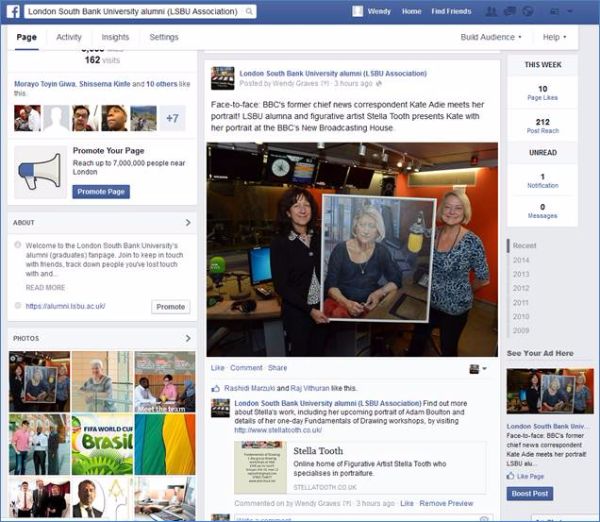
Task: Click the 3 hours ago post timestamp
Action: click(353, 83)
